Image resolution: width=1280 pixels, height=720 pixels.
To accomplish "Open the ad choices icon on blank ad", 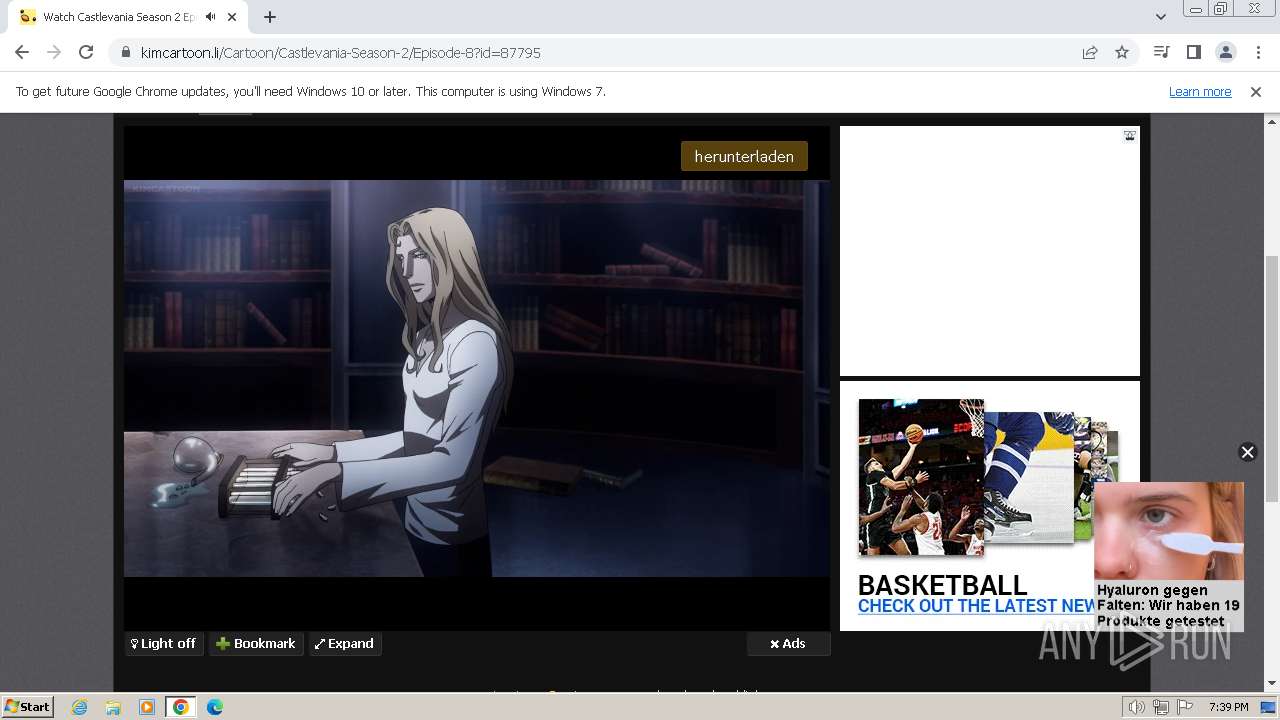I will click(1130, 136).
